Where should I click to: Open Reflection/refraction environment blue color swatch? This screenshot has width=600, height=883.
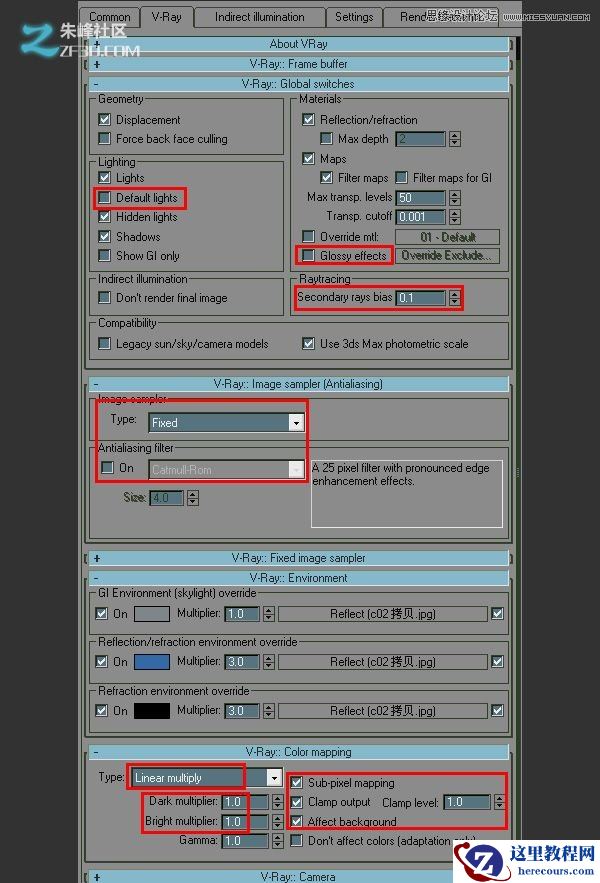(x=152, y=662)
